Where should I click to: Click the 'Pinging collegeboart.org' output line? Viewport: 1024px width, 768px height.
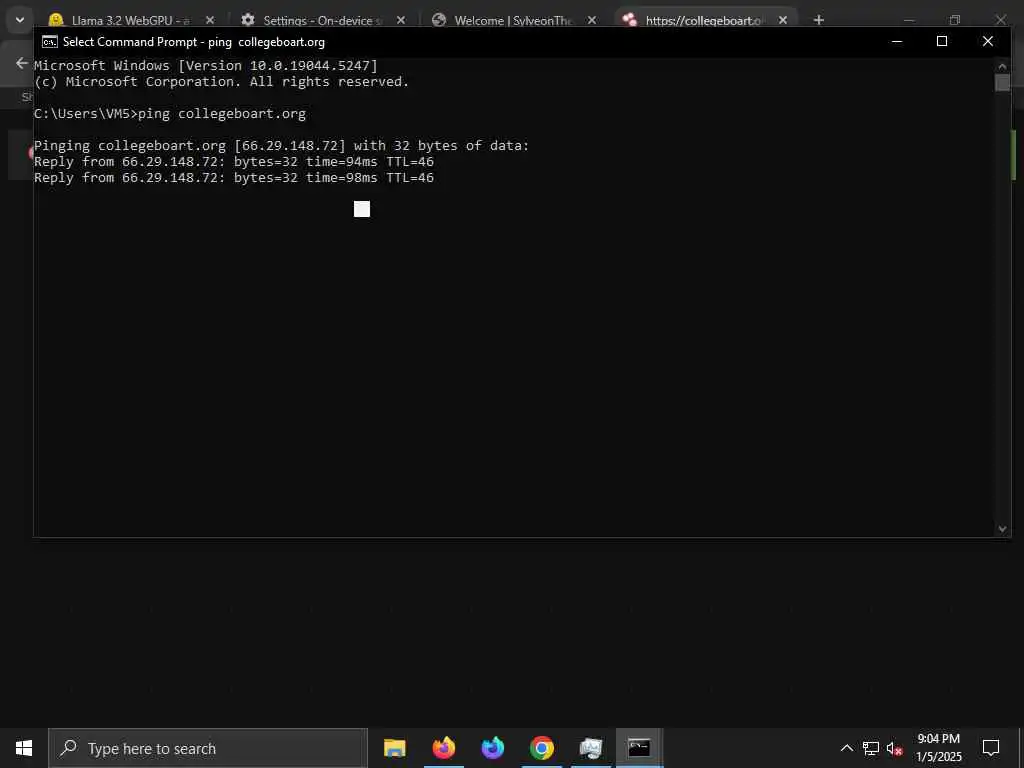pos(281,146)
